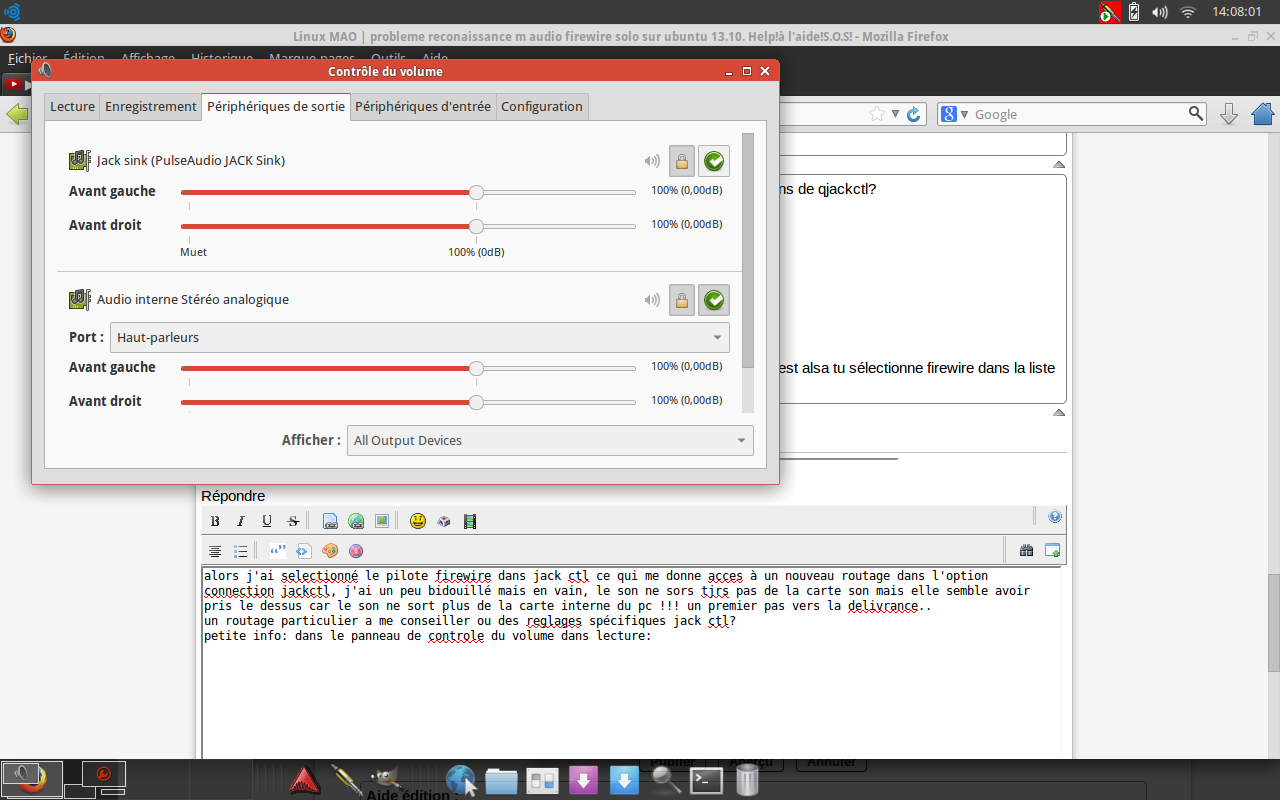Insert an image in the reply

pyautogui.click(x=382, y=521)
